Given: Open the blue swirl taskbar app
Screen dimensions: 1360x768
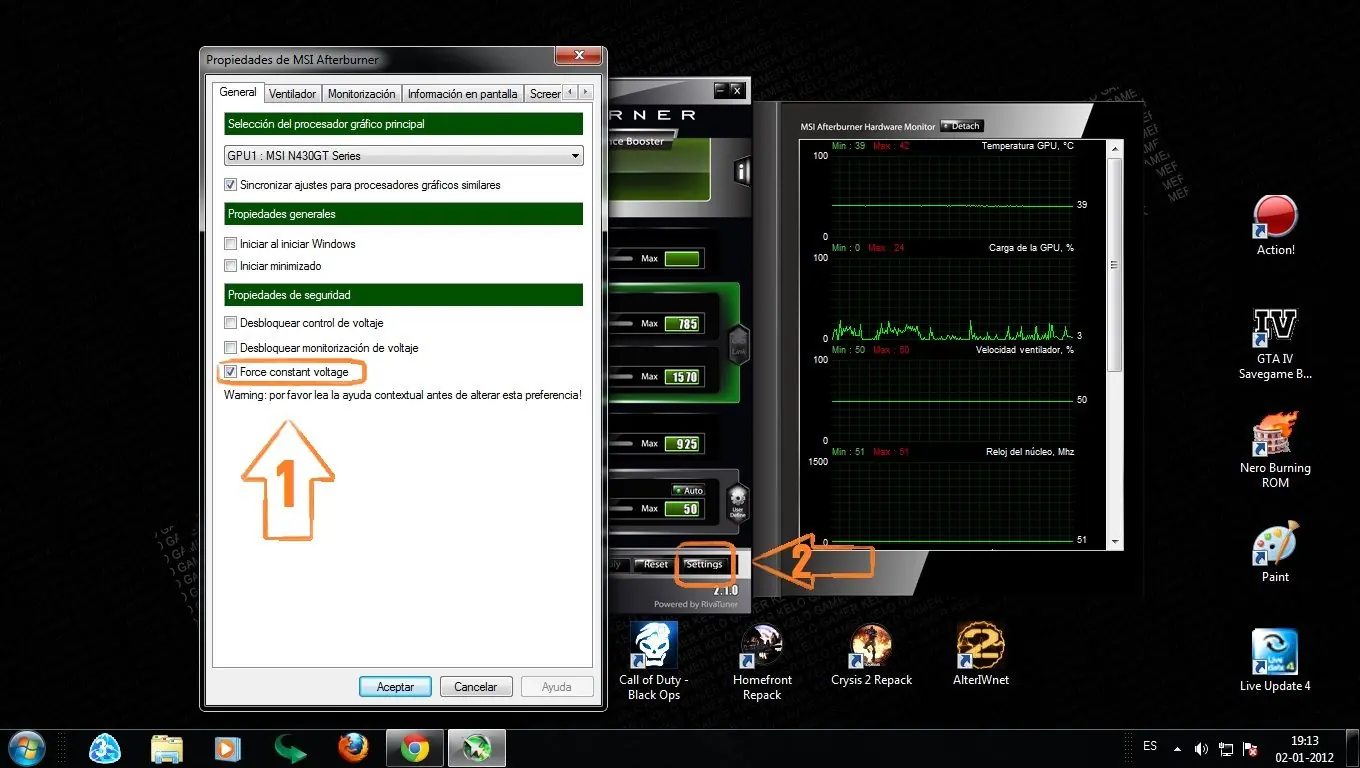Looking at the screenshot, I should pyautogui.click(x=105, y=748).
